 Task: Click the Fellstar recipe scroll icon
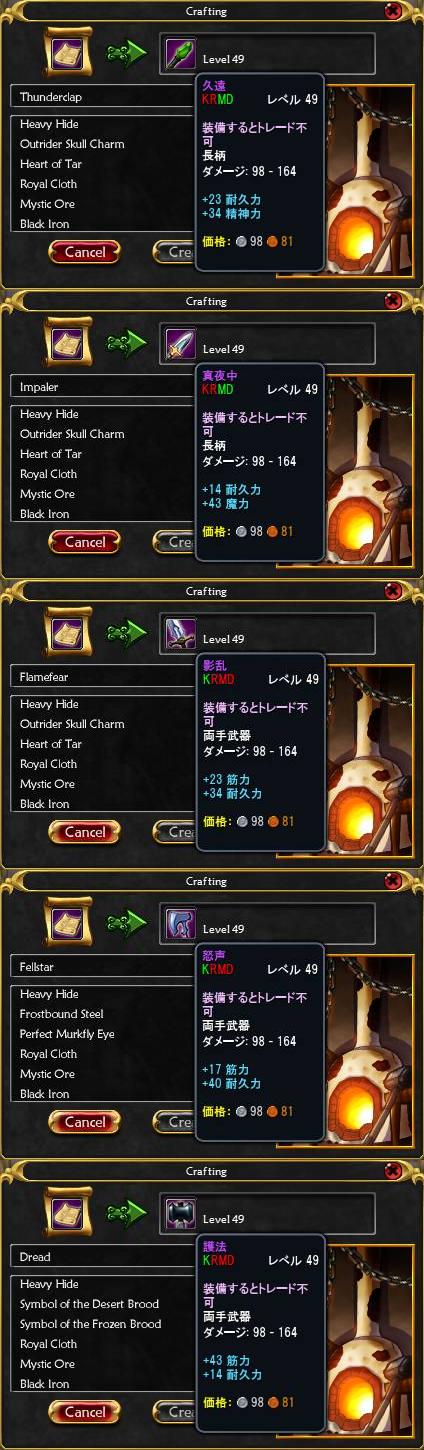click(x=69, y=922)
